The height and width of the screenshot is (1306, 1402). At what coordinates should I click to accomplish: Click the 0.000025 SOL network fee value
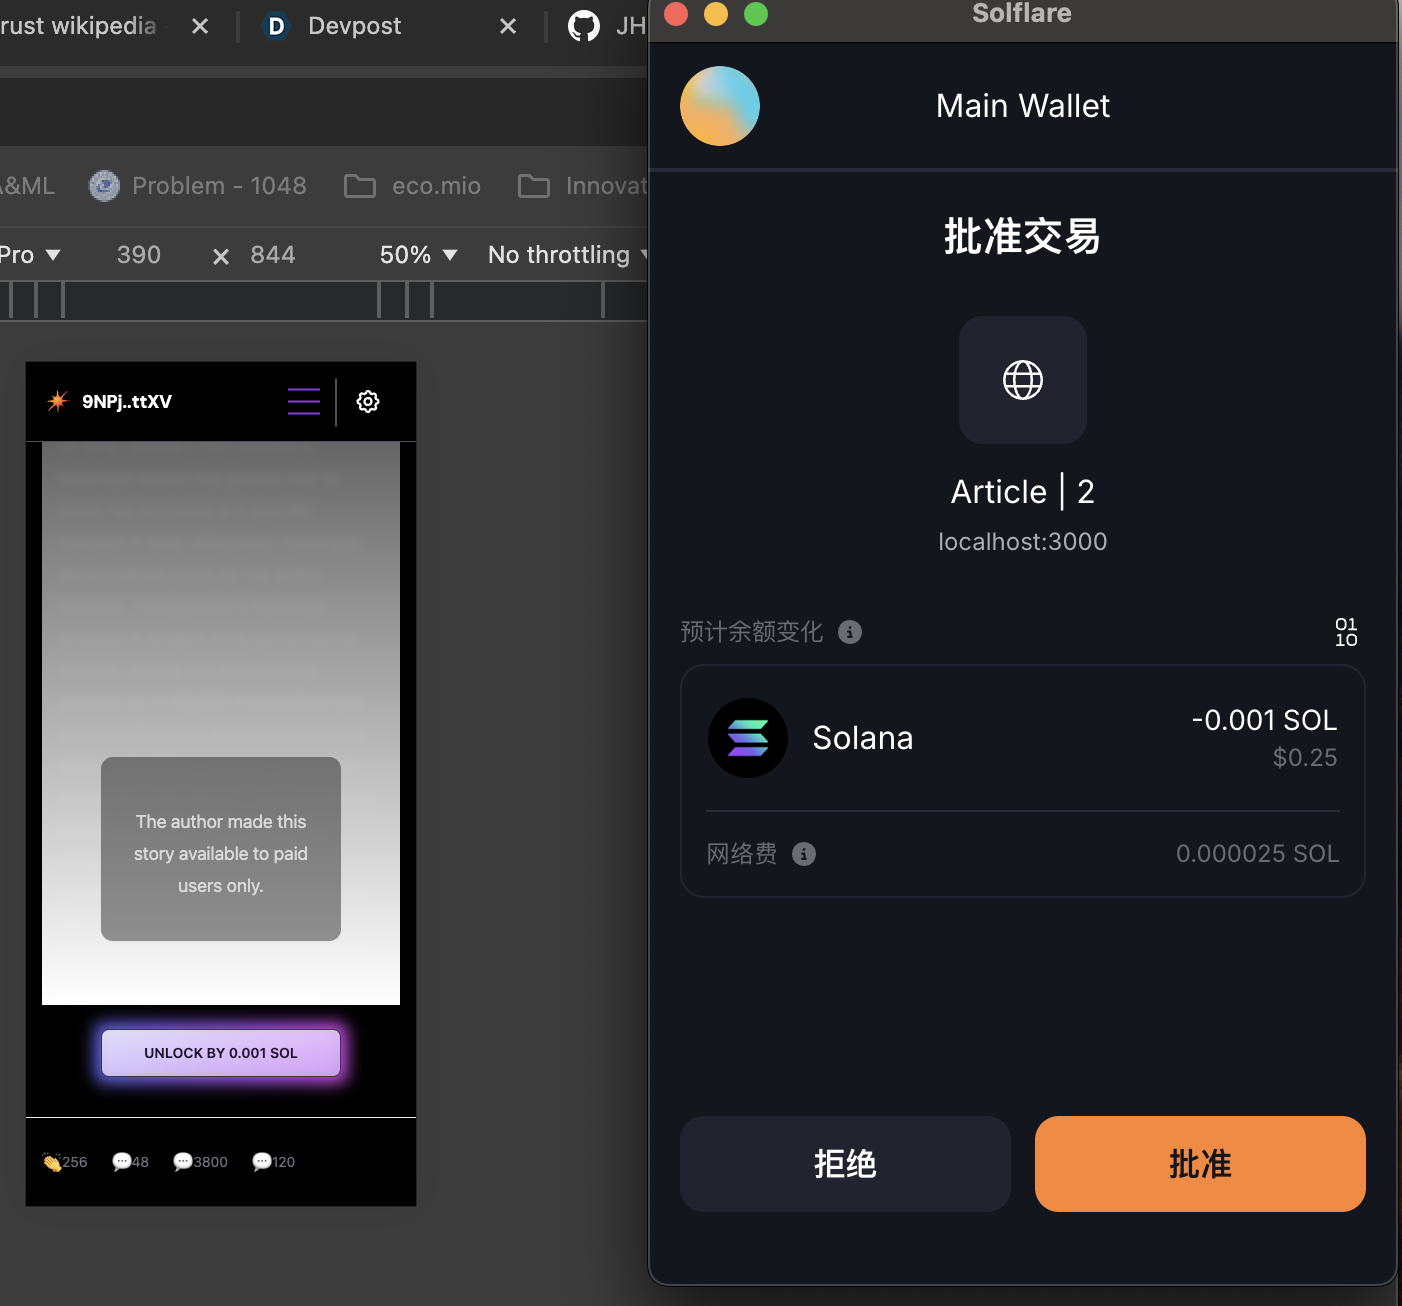point(1257,854)
